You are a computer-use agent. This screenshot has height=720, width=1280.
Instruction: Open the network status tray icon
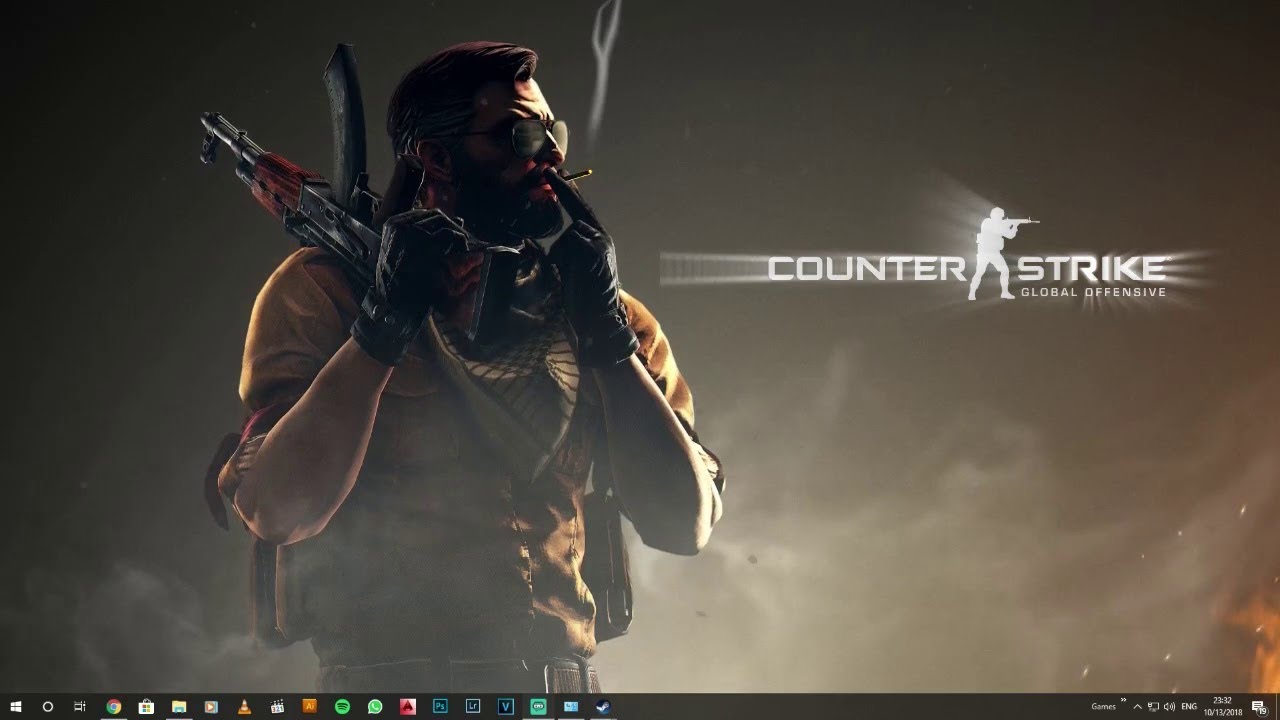[x=1153, y=707]
